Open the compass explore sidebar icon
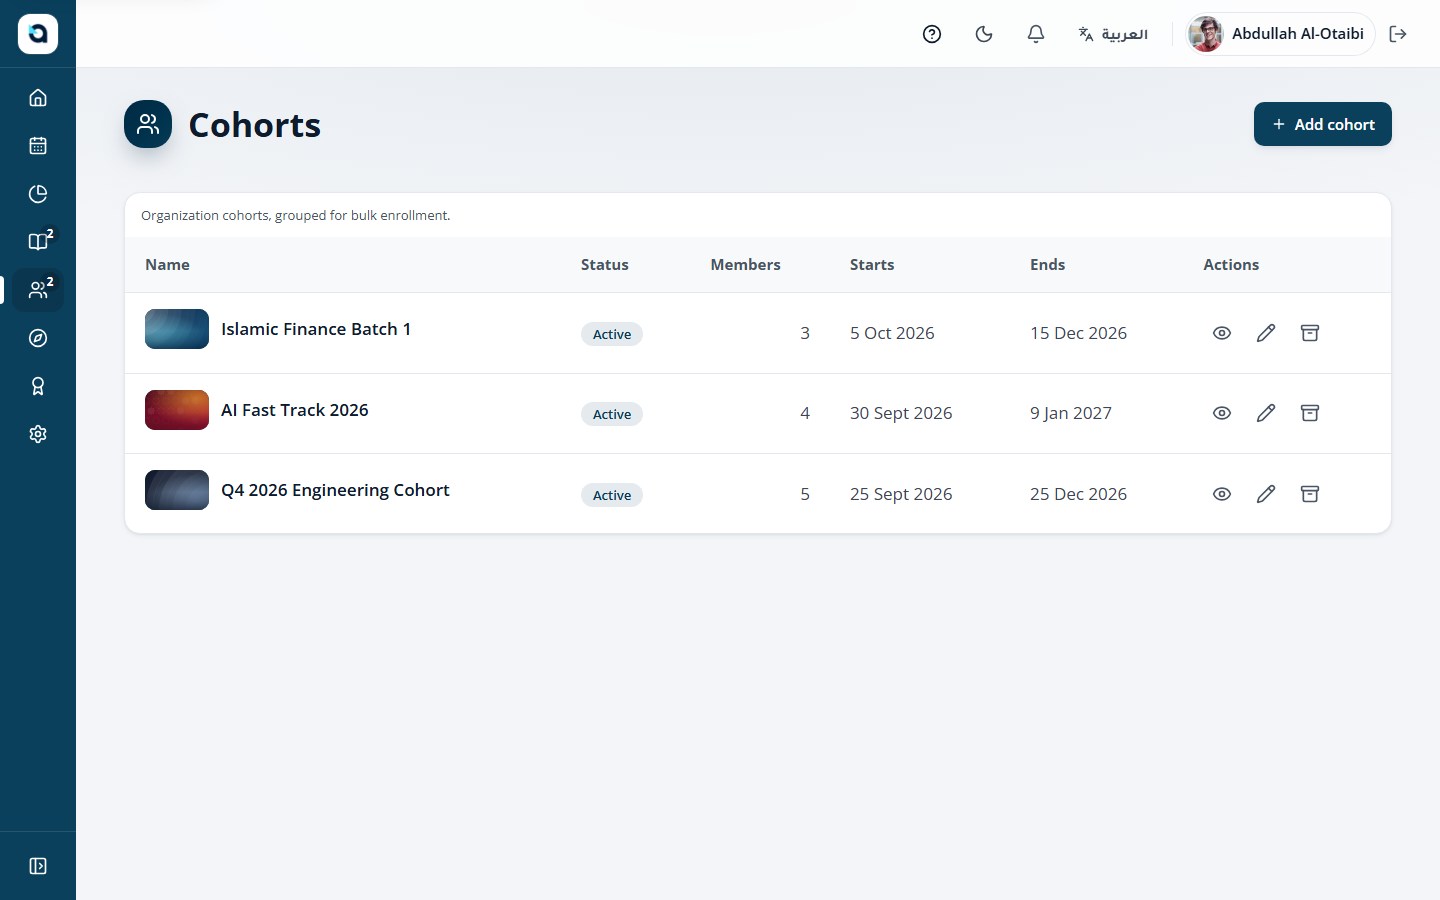1440x900 pixels. [38, 338]
